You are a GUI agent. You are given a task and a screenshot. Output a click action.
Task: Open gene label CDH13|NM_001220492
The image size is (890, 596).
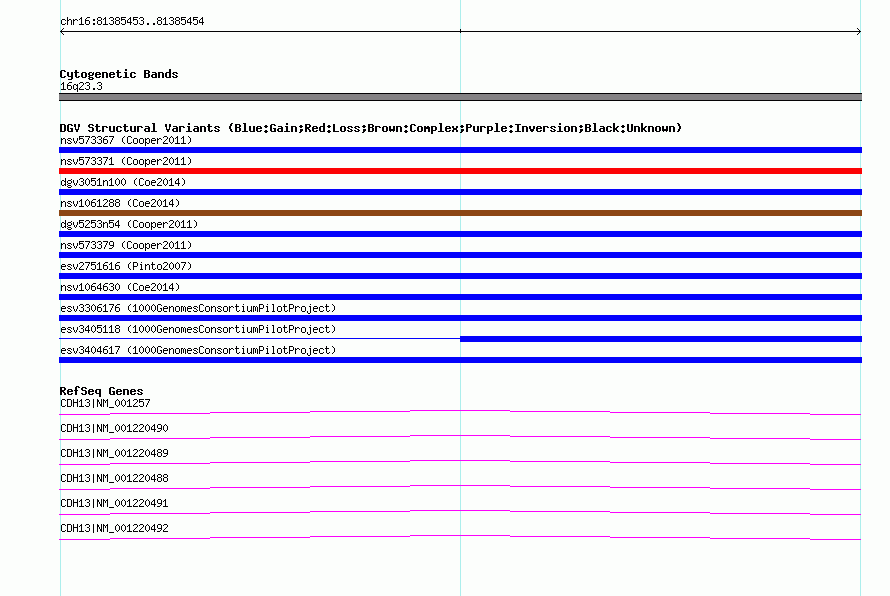114,528
